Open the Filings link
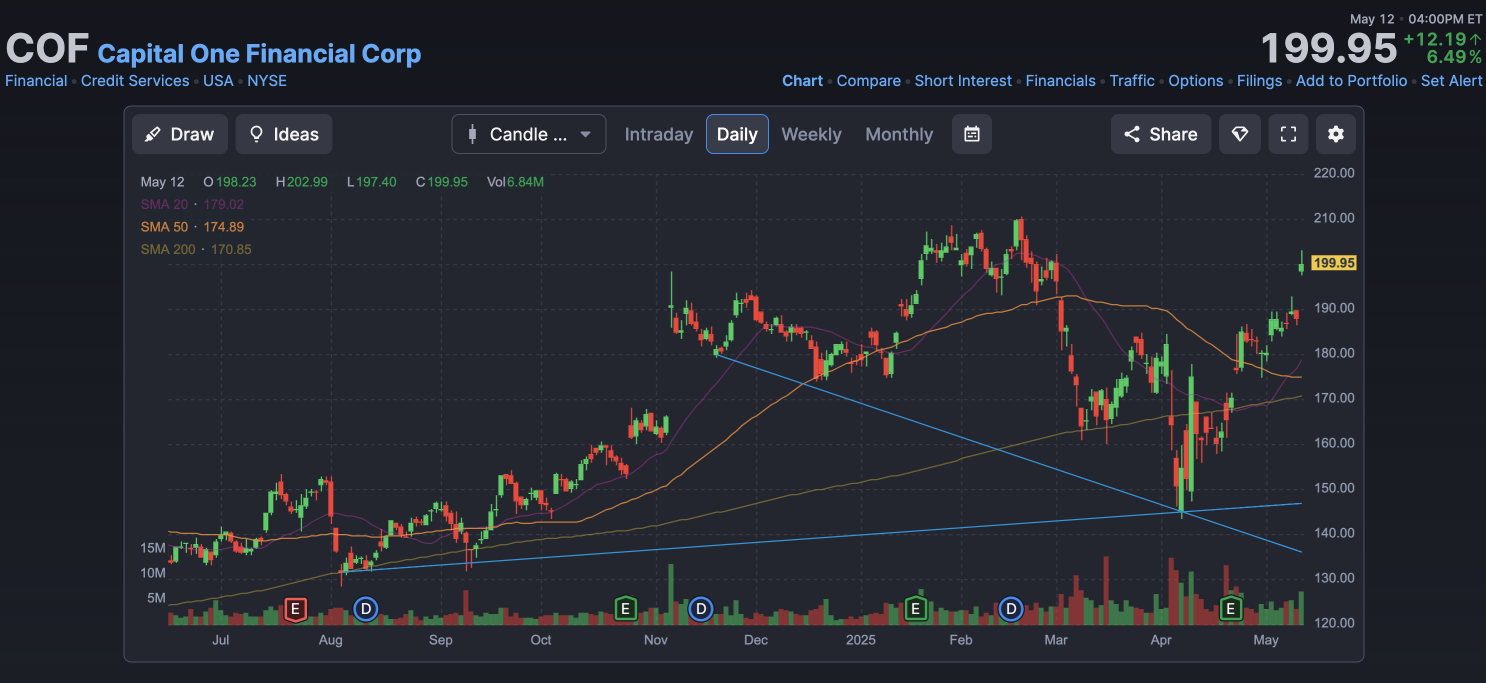 1259,81
